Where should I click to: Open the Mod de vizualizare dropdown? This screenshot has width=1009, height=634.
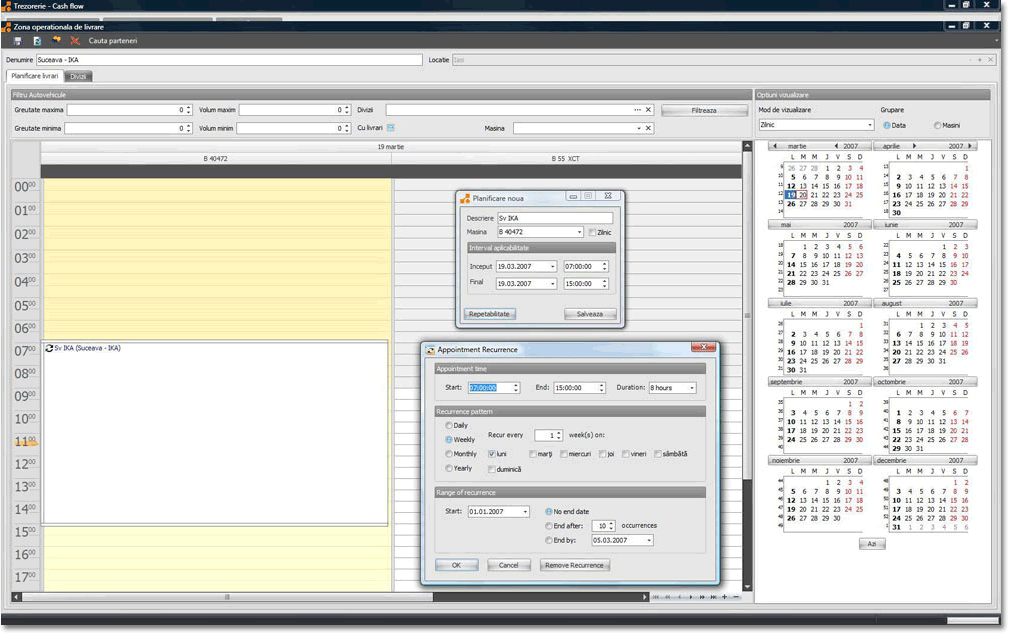point(869,125)
